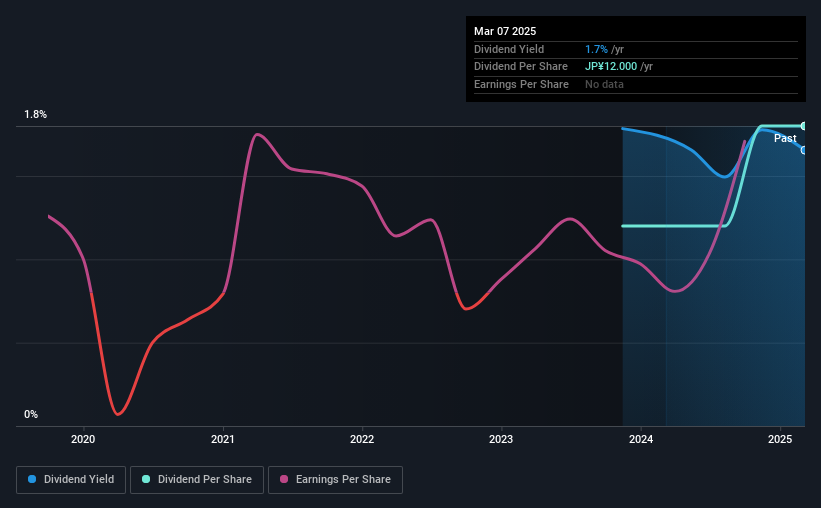
Task: Toggle the Dividend Per Share legend button
Action: point(197,480)
